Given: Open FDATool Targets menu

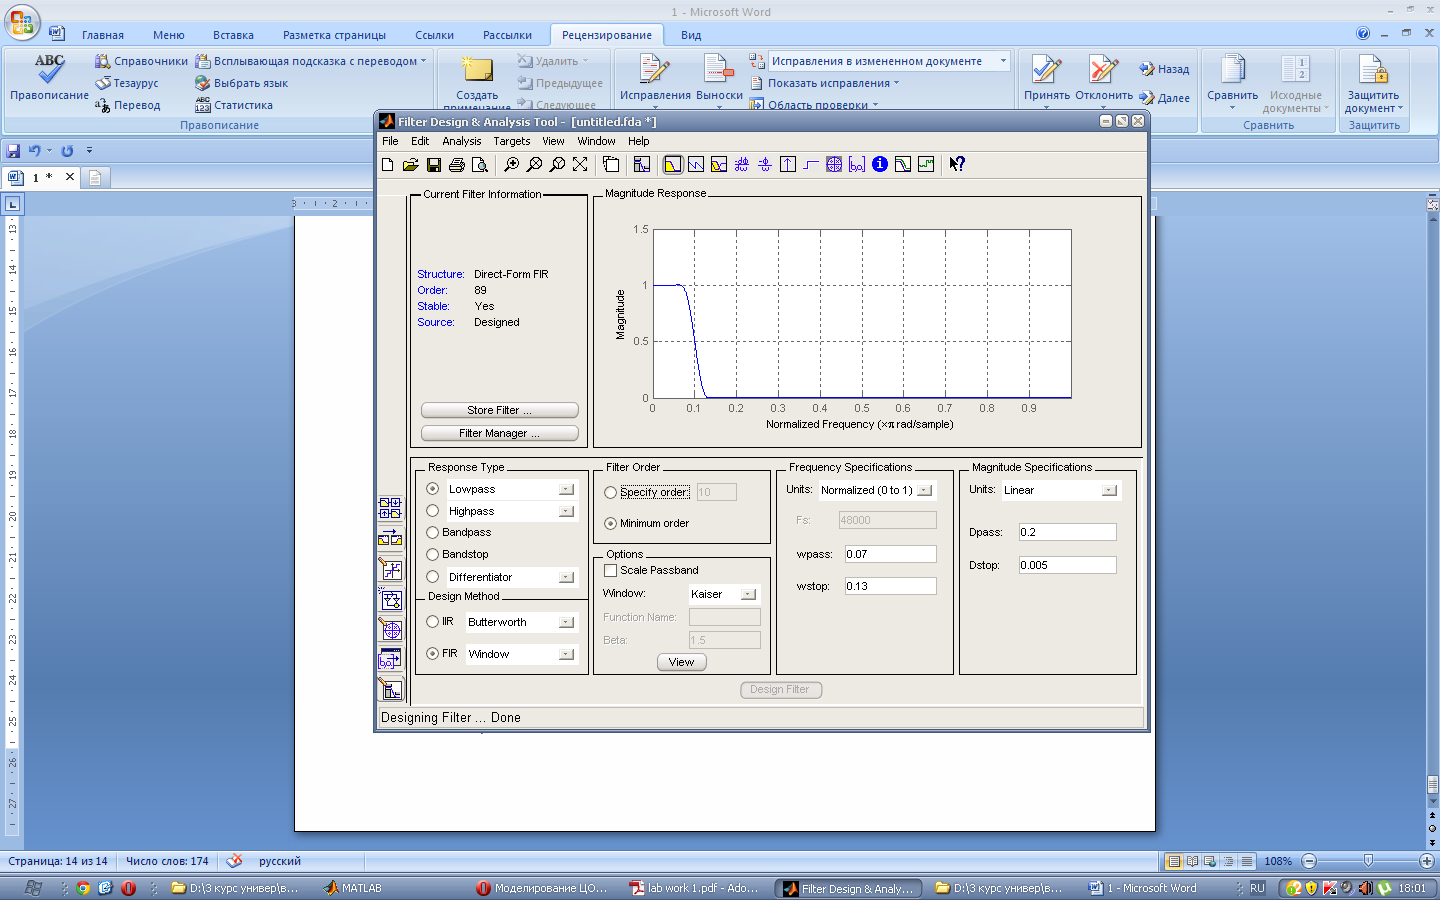Looking at the screenshot, I should [x=511, y=142].
